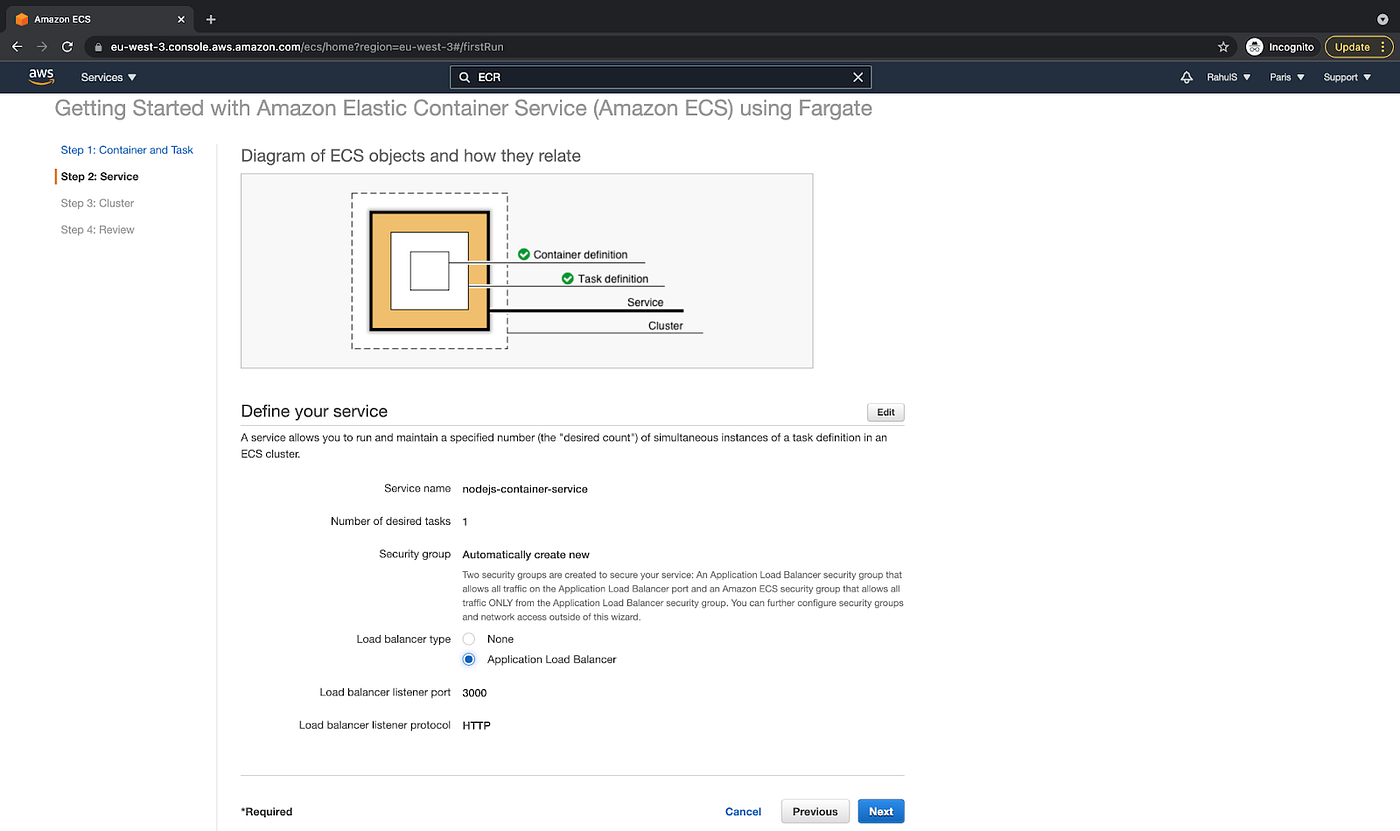The image size is (1400, 831).
Task: Open the RahulS account dropdown
Action: pyautogui.click(x=1229, y=77)
